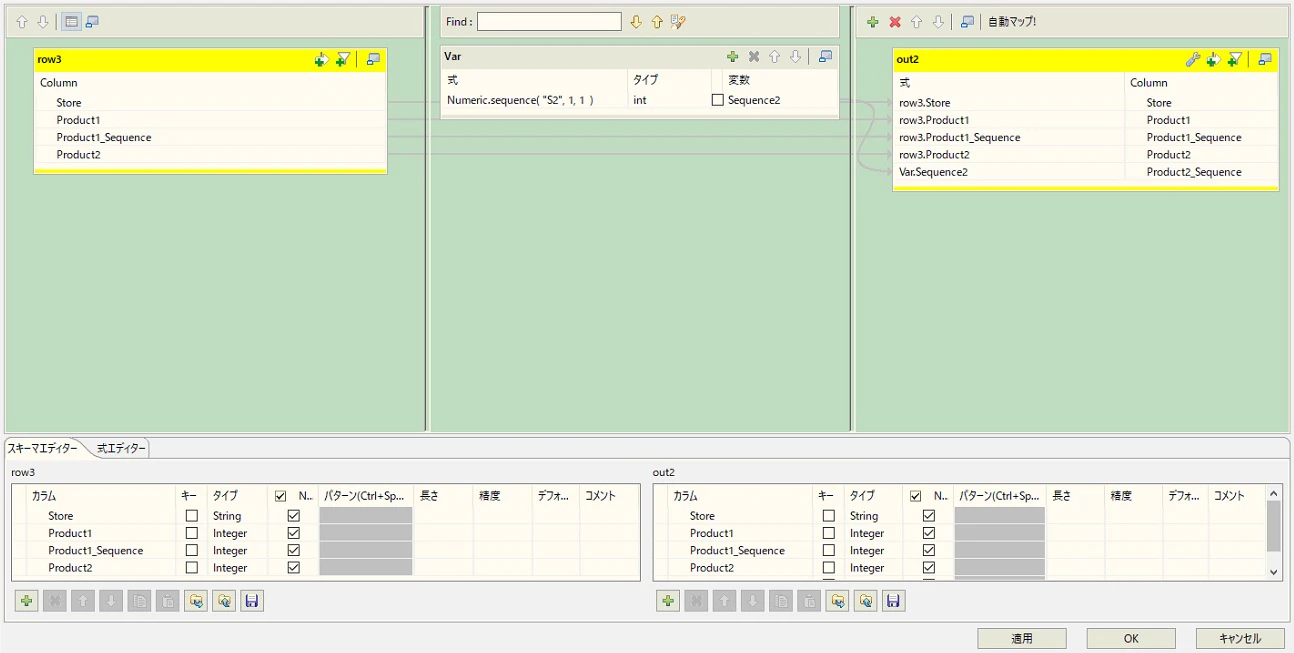1294x653 pixels.
Task: Click the out2 schema scrollbar thumb
Action: coord(1273,526)
